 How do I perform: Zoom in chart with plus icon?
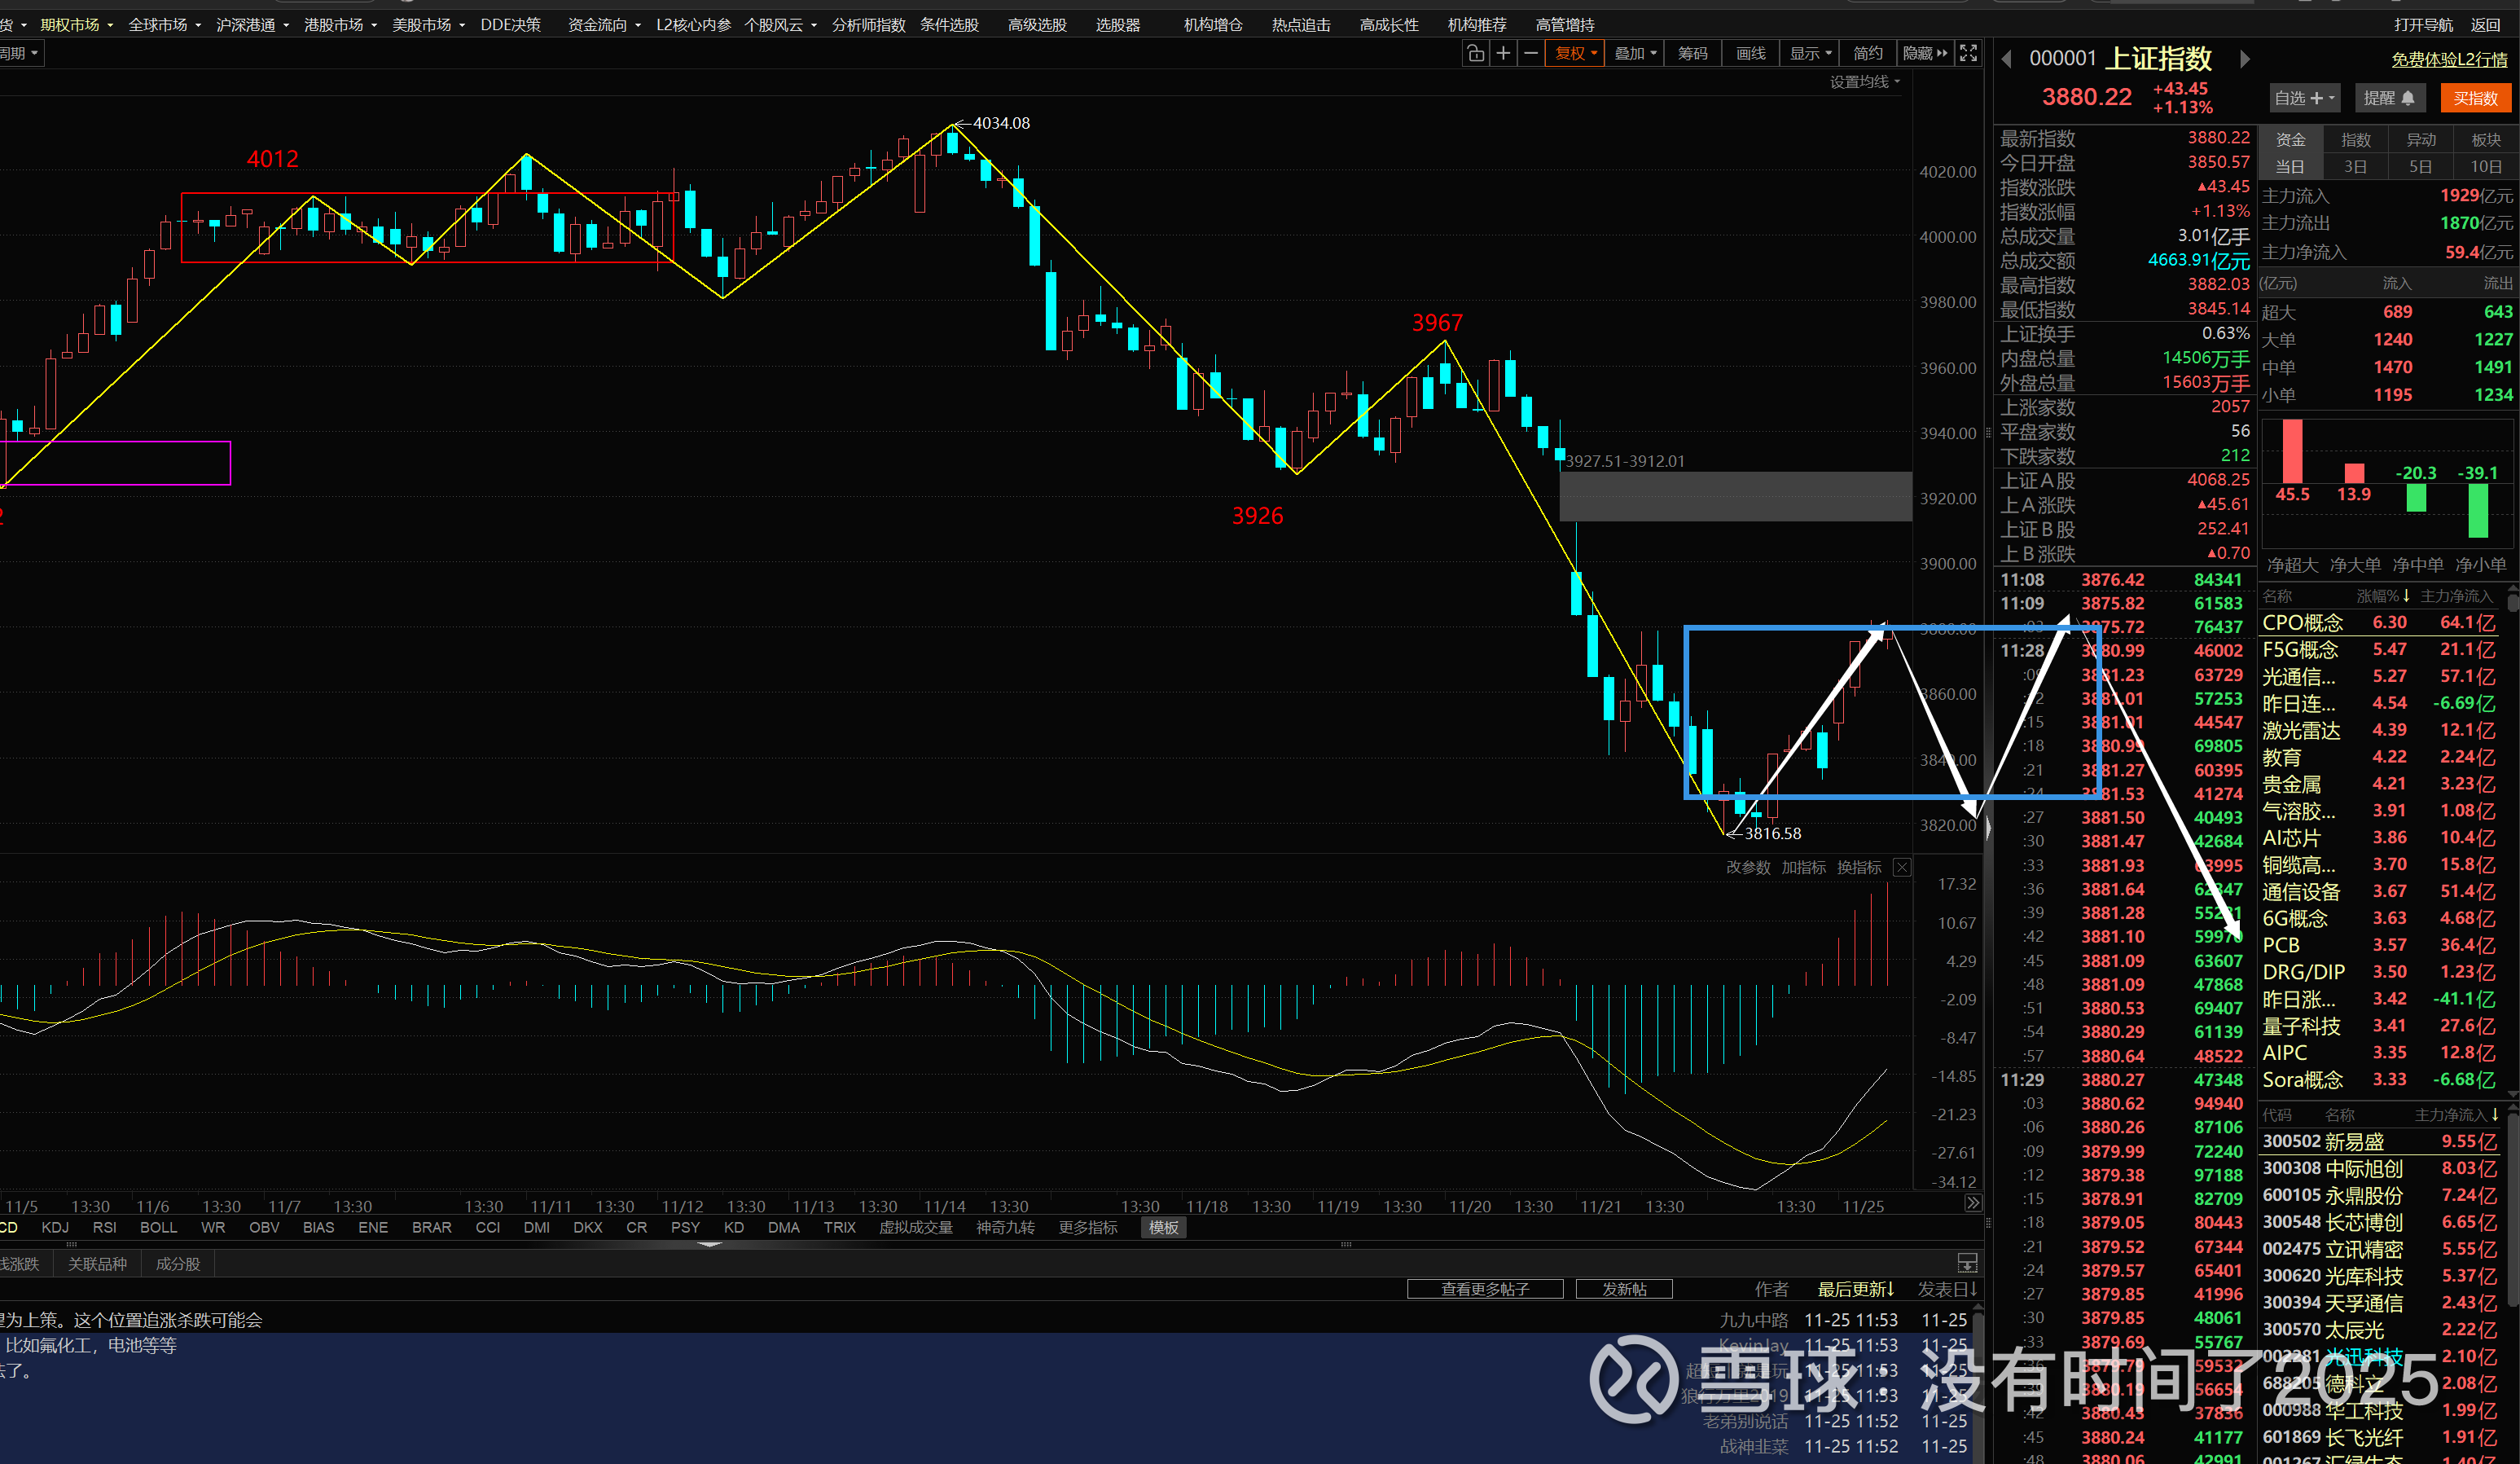1503,54
